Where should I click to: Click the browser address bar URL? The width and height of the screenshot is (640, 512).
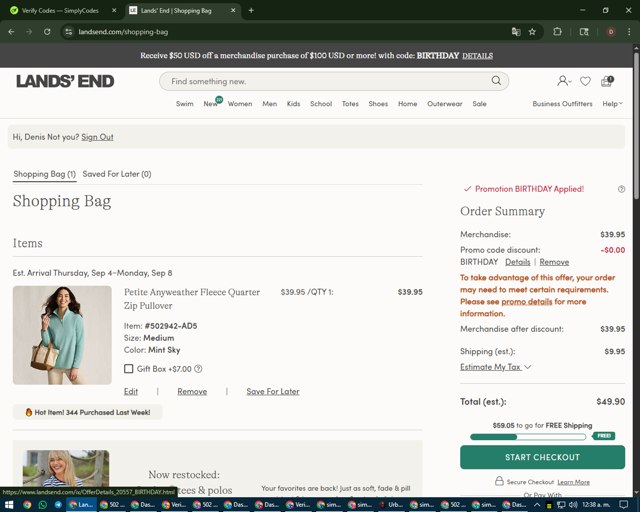point(123,32)
